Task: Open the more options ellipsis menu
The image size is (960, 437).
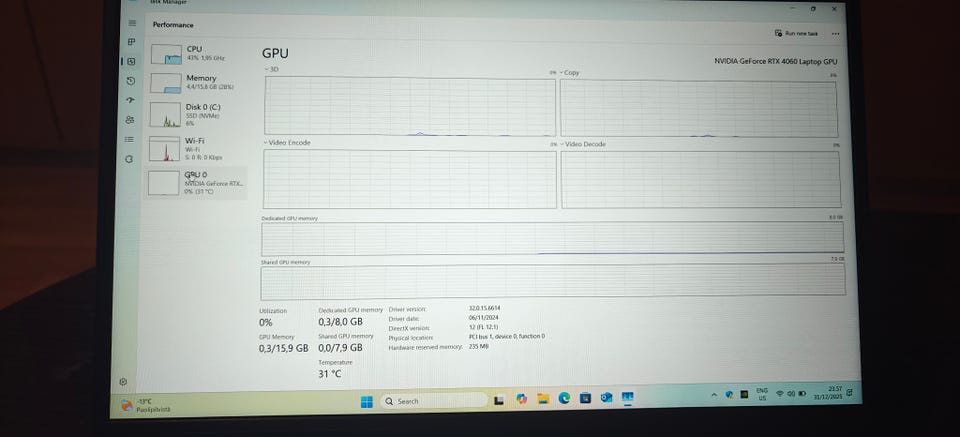Action: 836,34
